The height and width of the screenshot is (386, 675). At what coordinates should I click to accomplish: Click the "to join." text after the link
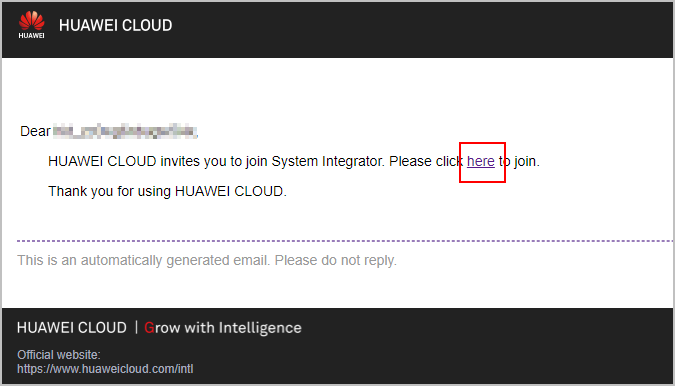tap(519, 161)
